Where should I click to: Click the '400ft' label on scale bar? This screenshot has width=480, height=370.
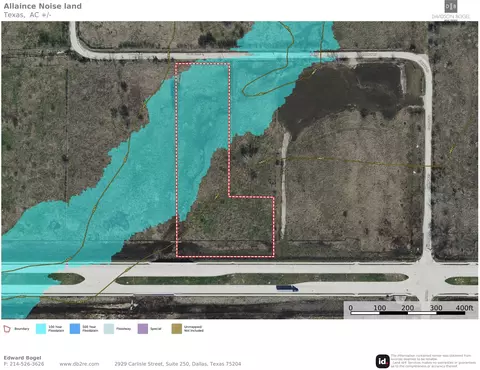point(464,307)
